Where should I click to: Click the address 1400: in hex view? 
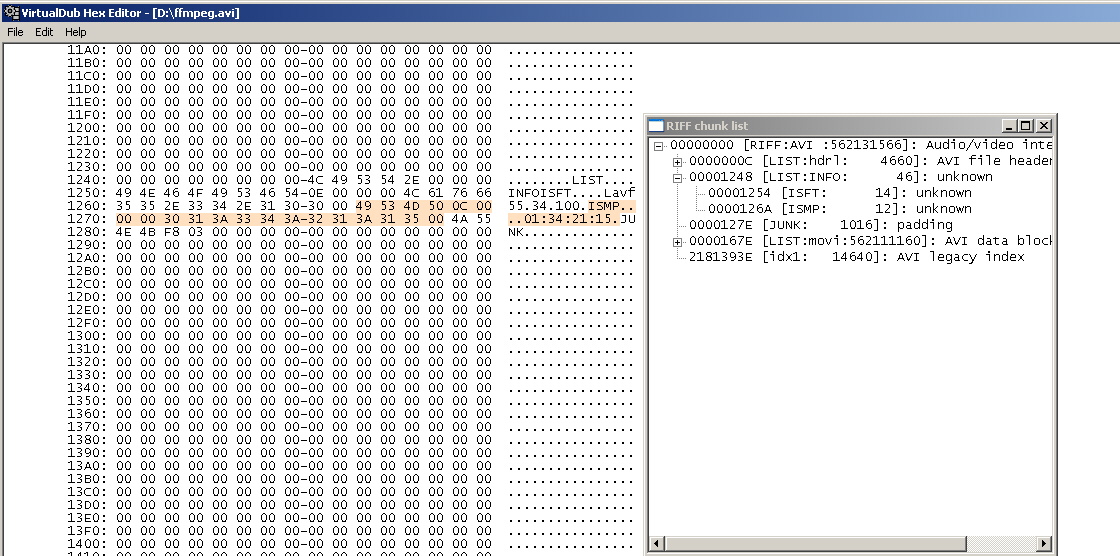(x=87, y=544)
